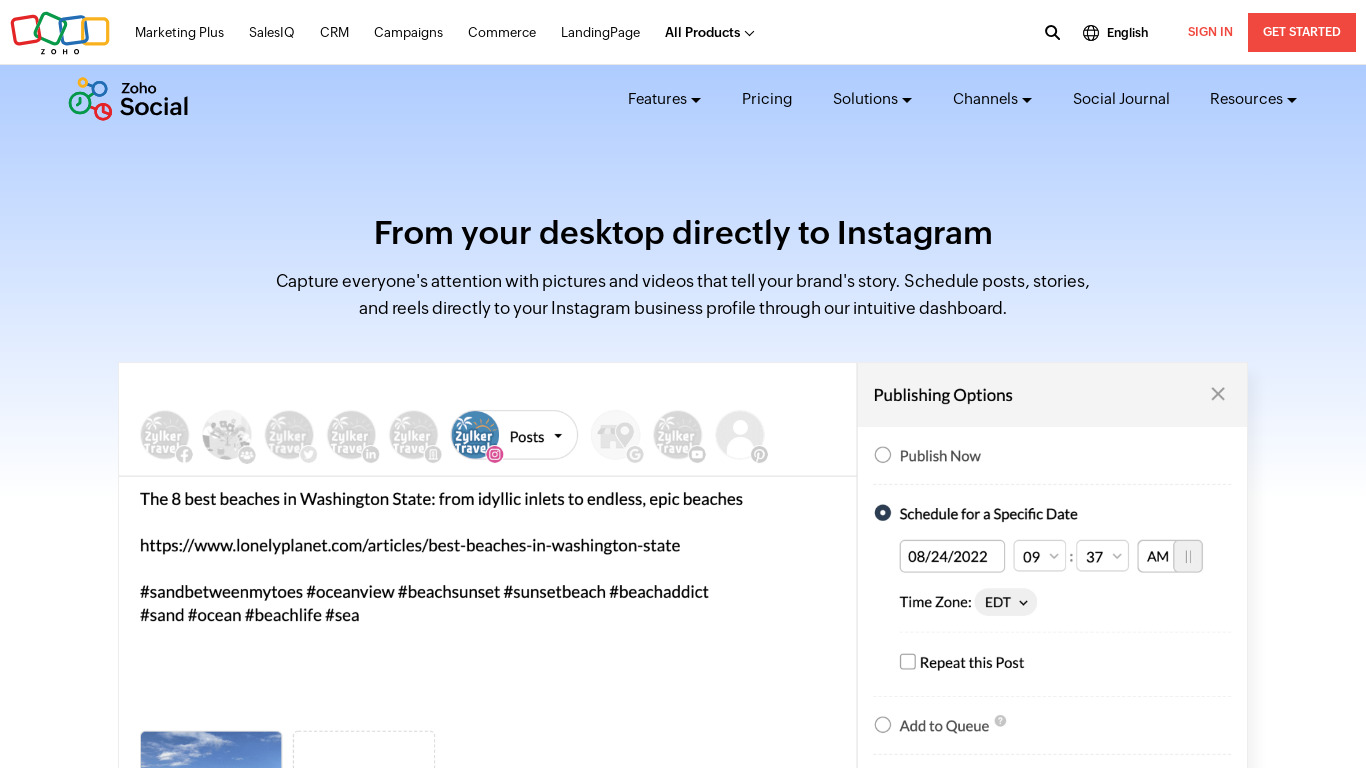Open the Pricing page

(x=767, y=99)
